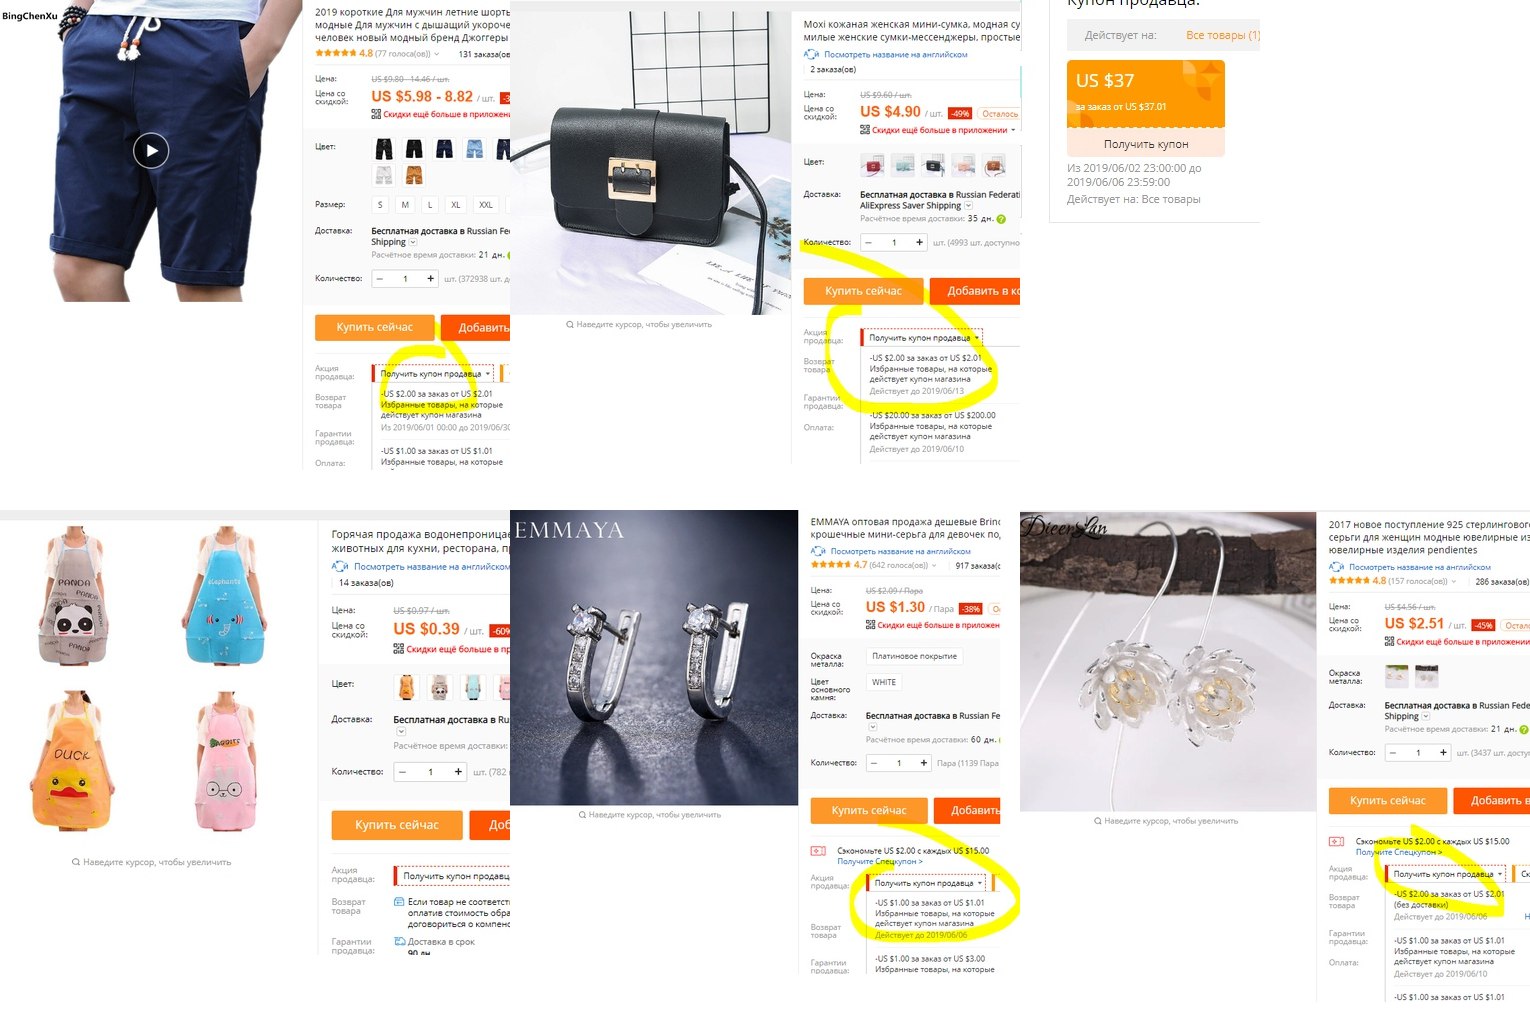Play the blue shorts product video
The height and width of the screenshot is (1020, 1530).
click(x=151, y=151)
